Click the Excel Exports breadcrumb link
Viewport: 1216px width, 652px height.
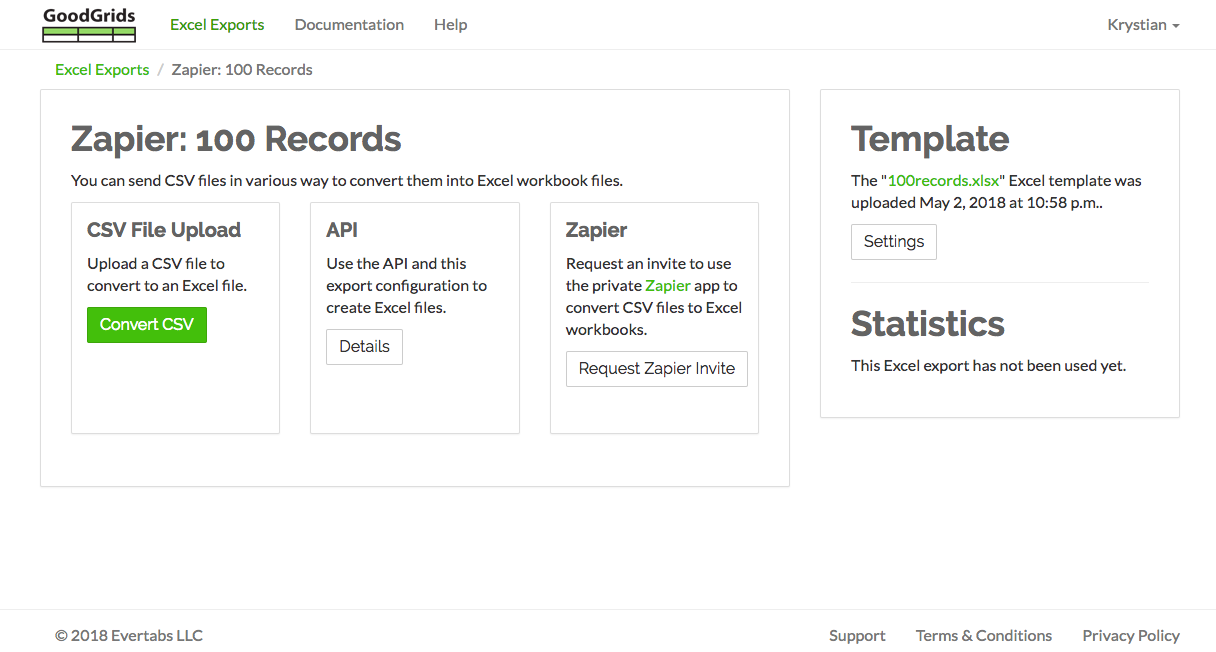click(x=102, y=70)
